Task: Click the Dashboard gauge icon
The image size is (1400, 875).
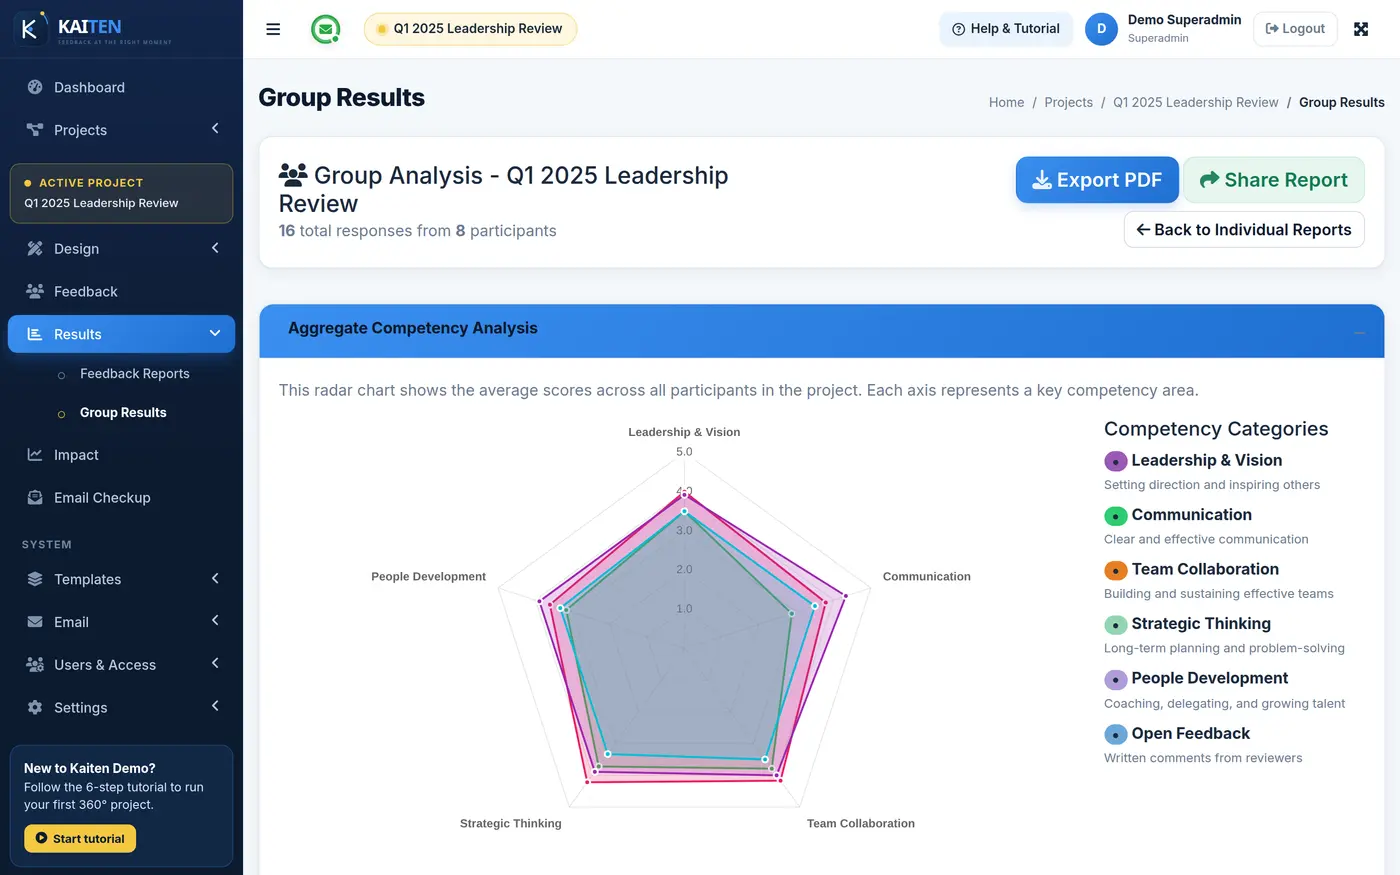Action: coord(35,87)
